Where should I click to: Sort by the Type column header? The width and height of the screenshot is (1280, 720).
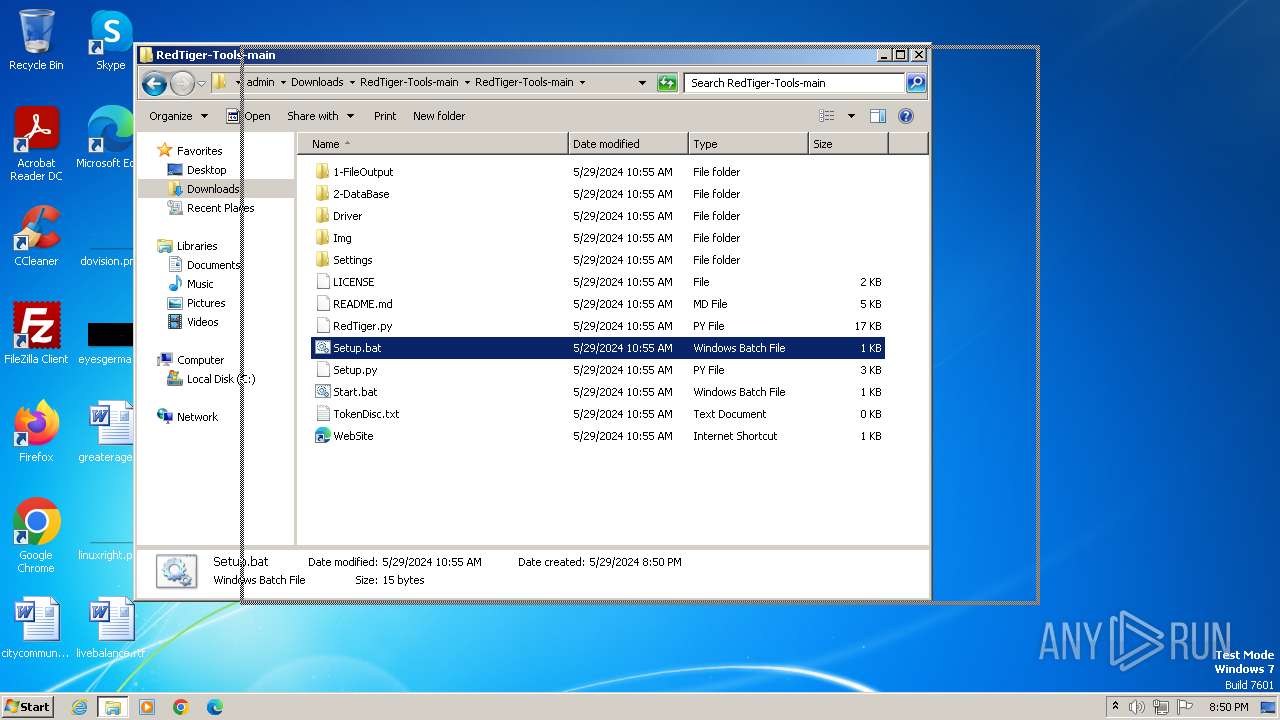click(x=748, y=144)
